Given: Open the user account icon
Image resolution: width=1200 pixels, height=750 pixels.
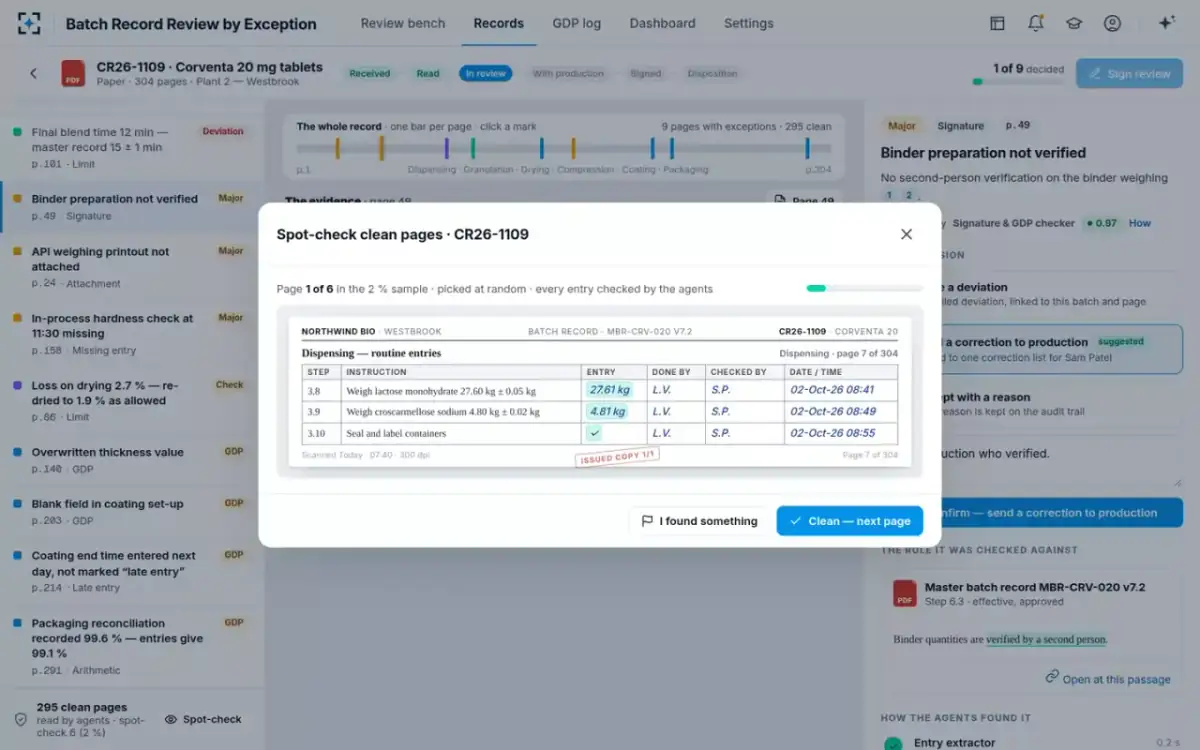Looking at the screenshot, I should tap(1112, 23).
